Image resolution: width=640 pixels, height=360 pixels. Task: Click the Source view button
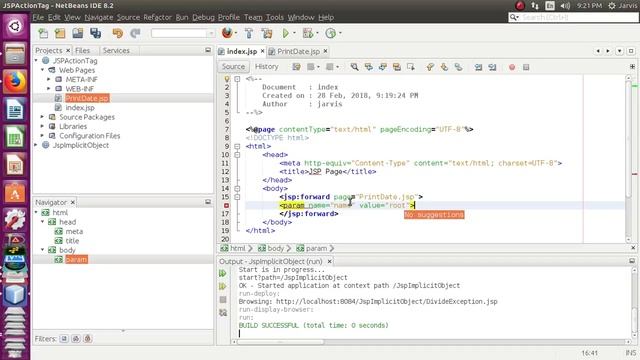coord(233,67)
